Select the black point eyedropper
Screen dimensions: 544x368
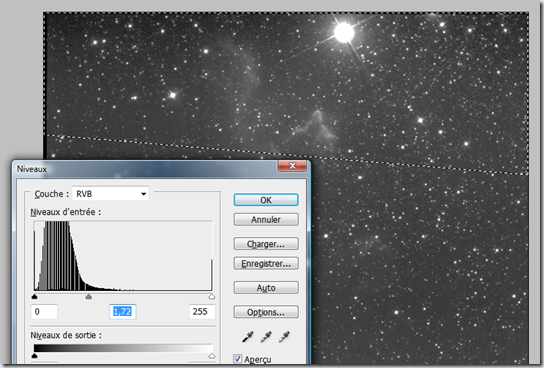click(x=248, y=336)
